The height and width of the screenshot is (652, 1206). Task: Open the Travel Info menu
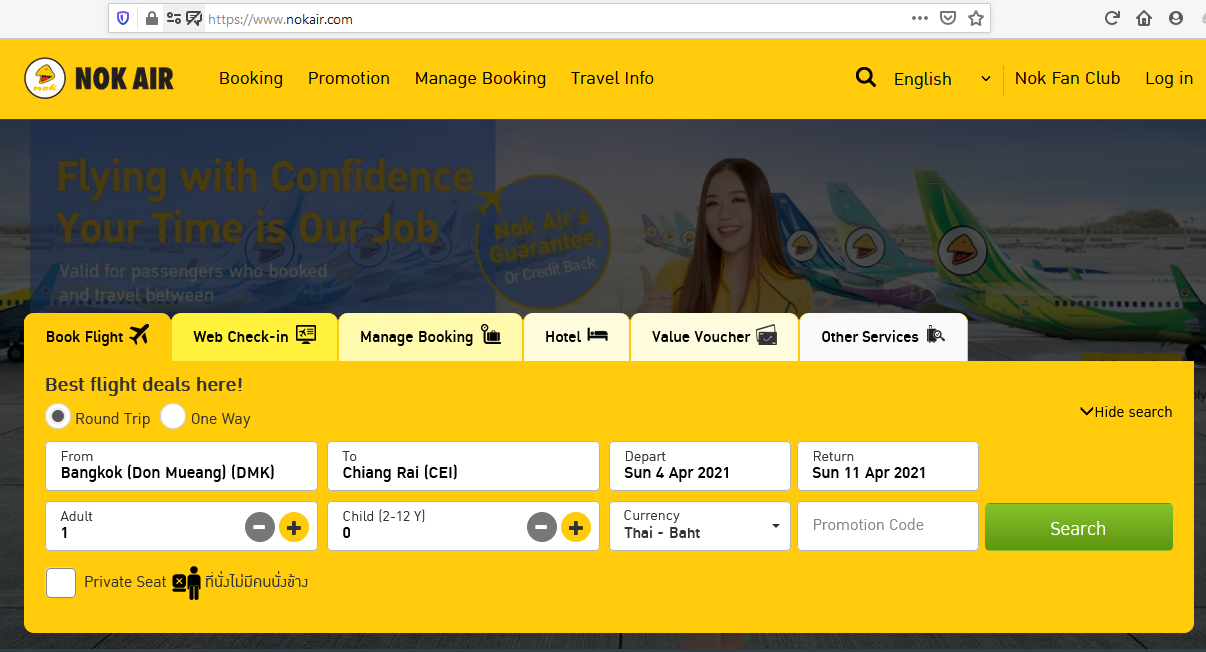click(612, 78)
